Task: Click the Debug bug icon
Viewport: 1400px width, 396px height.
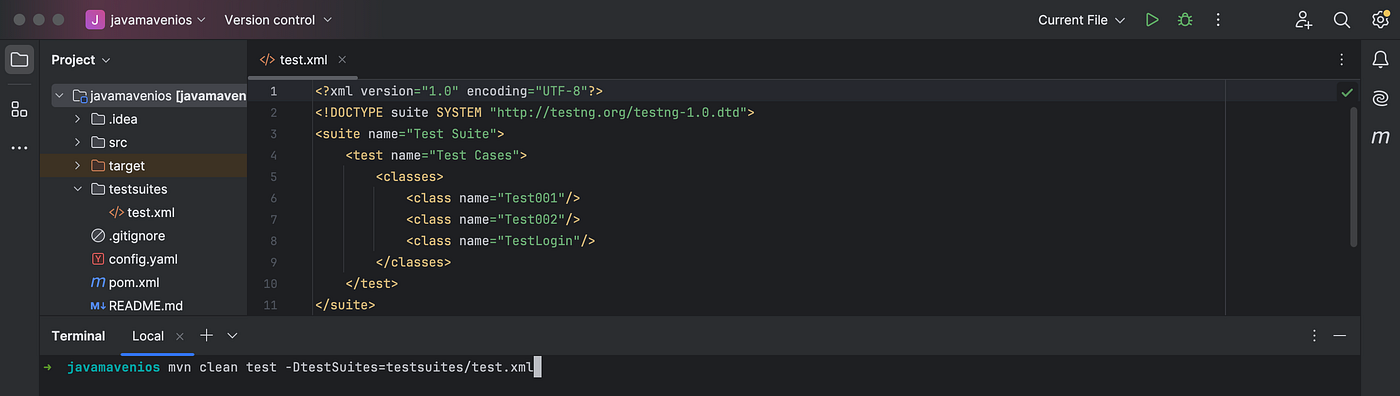Action: (1185, 20)
